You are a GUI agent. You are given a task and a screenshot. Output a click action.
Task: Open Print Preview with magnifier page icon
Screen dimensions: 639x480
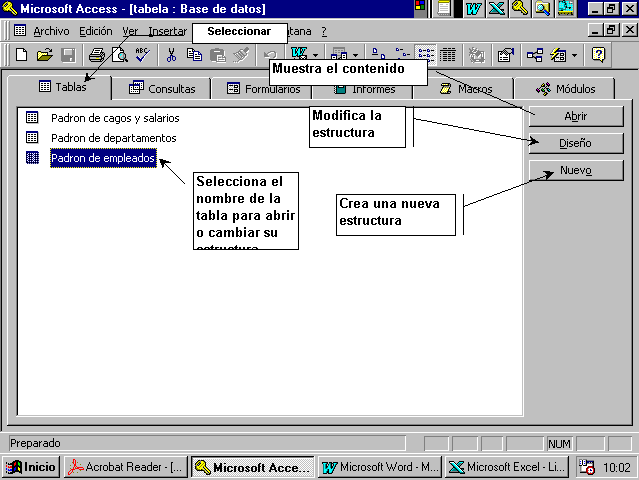point(119,55)
